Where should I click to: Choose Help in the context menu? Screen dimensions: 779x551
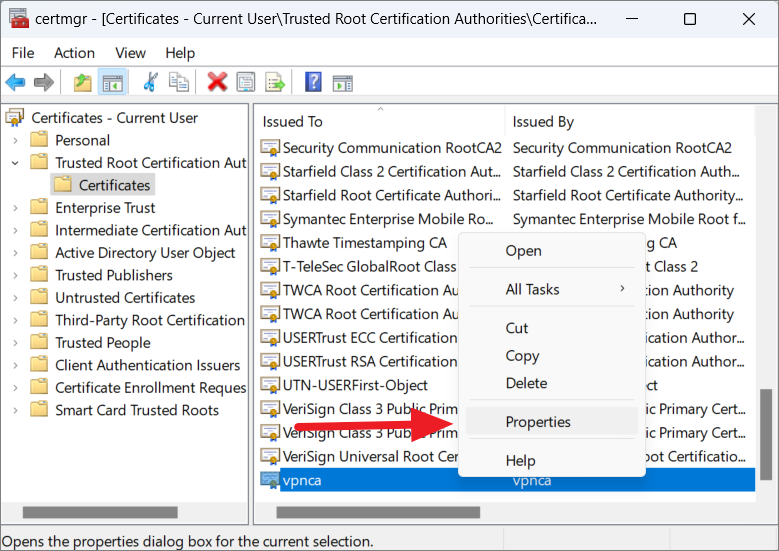[551, 461]
